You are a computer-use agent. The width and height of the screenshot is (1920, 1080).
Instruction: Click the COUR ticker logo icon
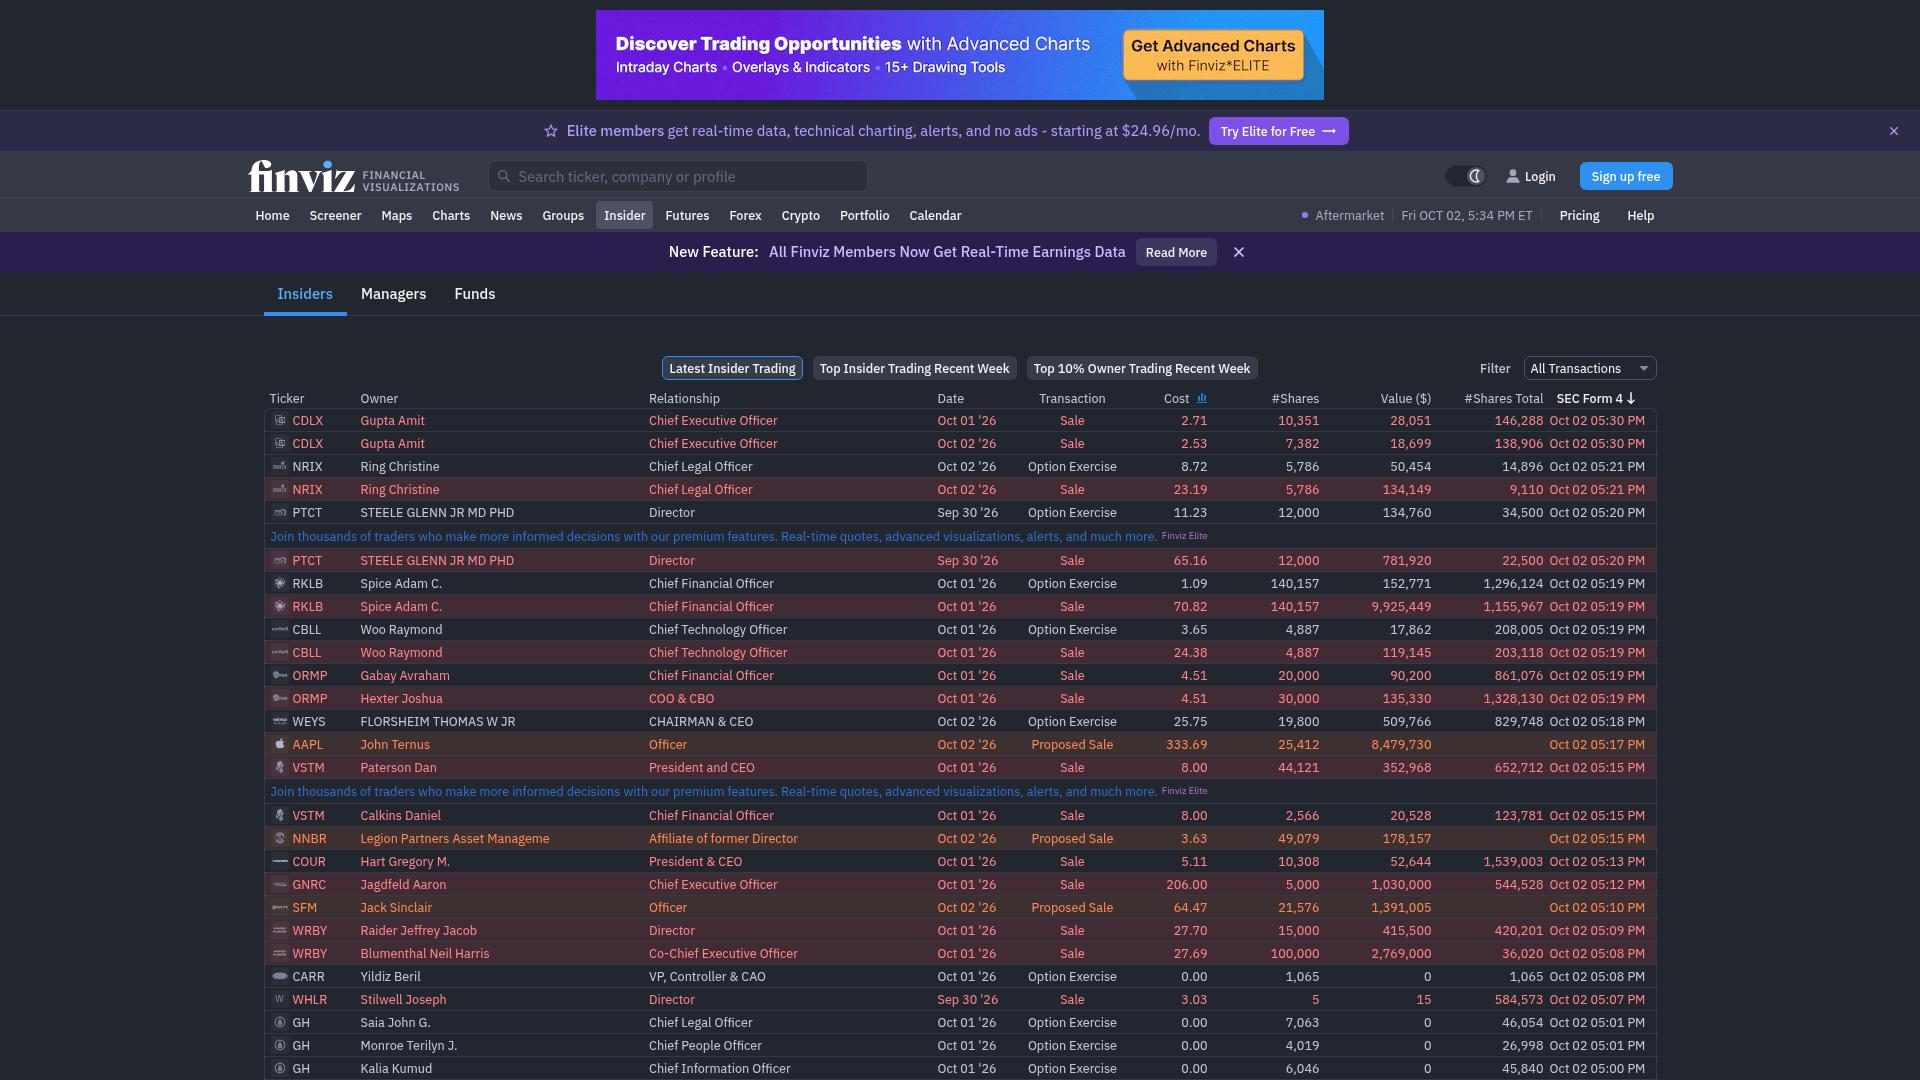point(280,861)
